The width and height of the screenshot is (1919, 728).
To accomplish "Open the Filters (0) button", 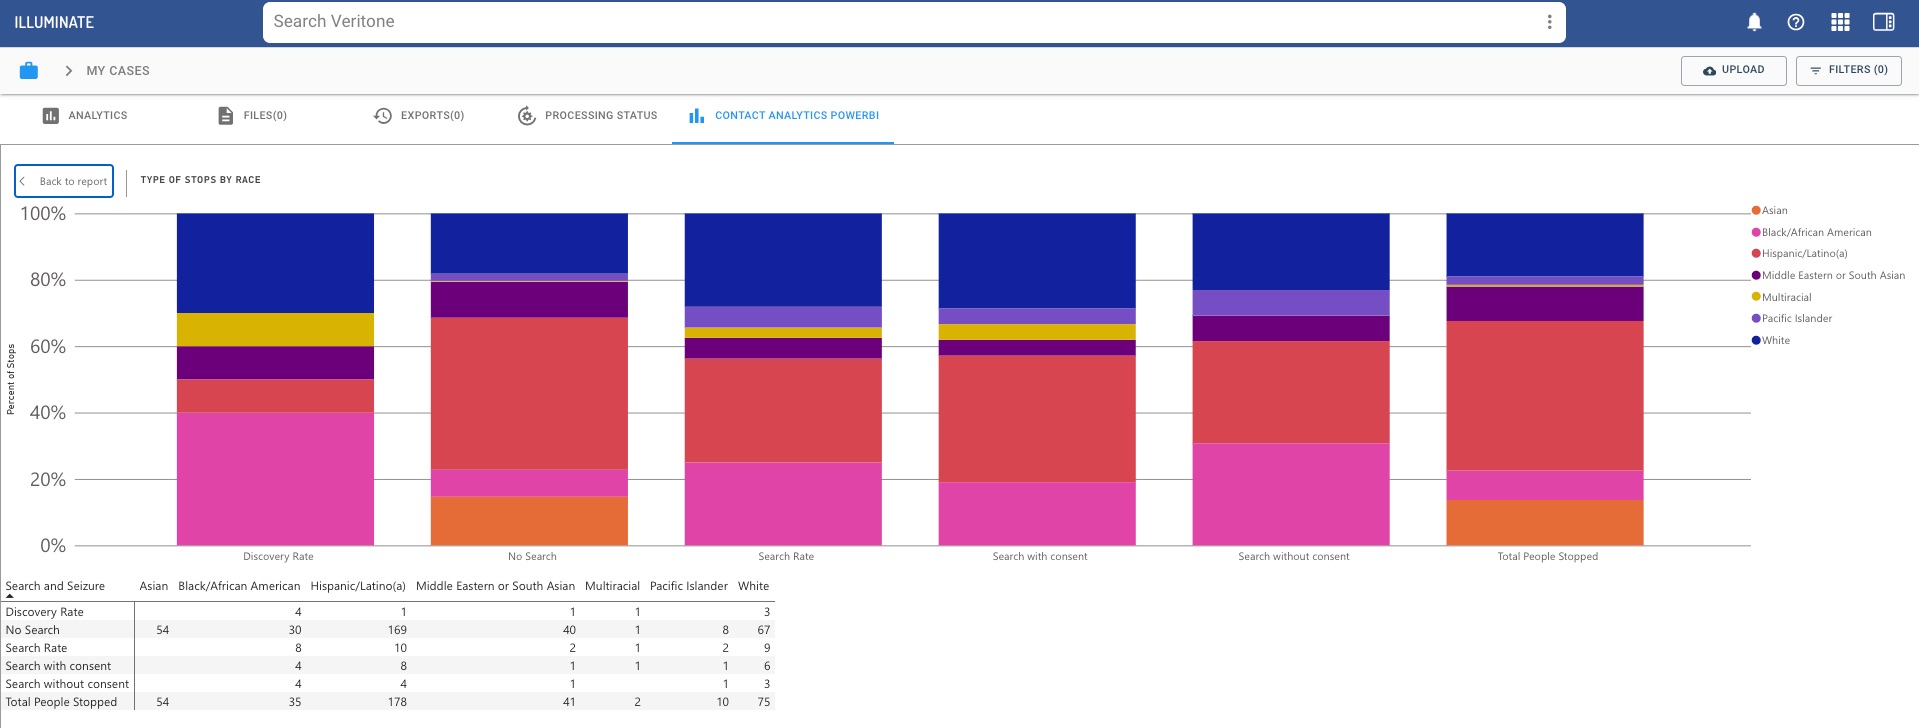I will point(1848,70).
